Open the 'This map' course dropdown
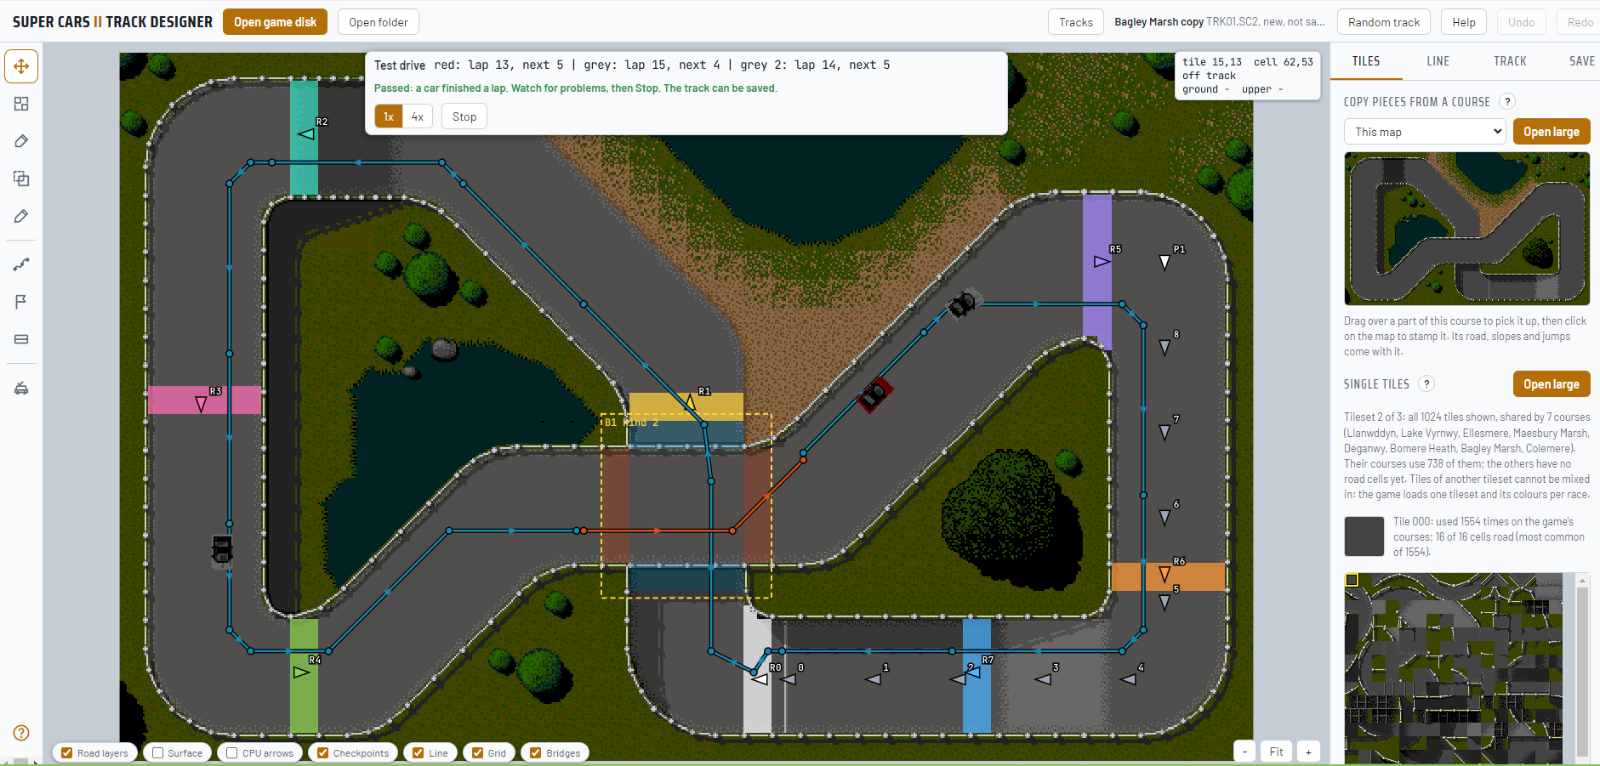 [1425, 131]
